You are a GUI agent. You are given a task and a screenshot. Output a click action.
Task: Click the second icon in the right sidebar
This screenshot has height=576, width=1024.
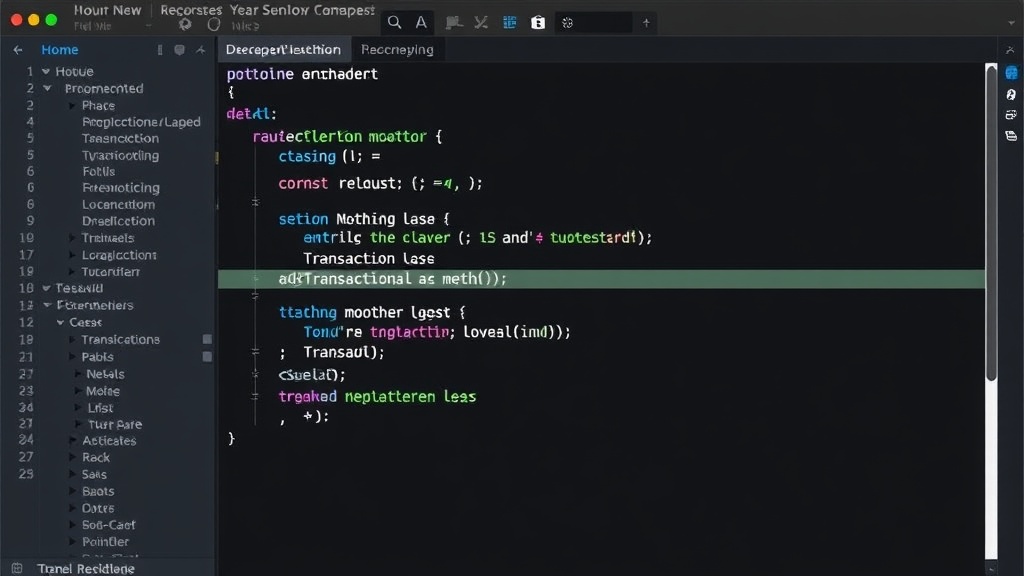point(1011,95)
